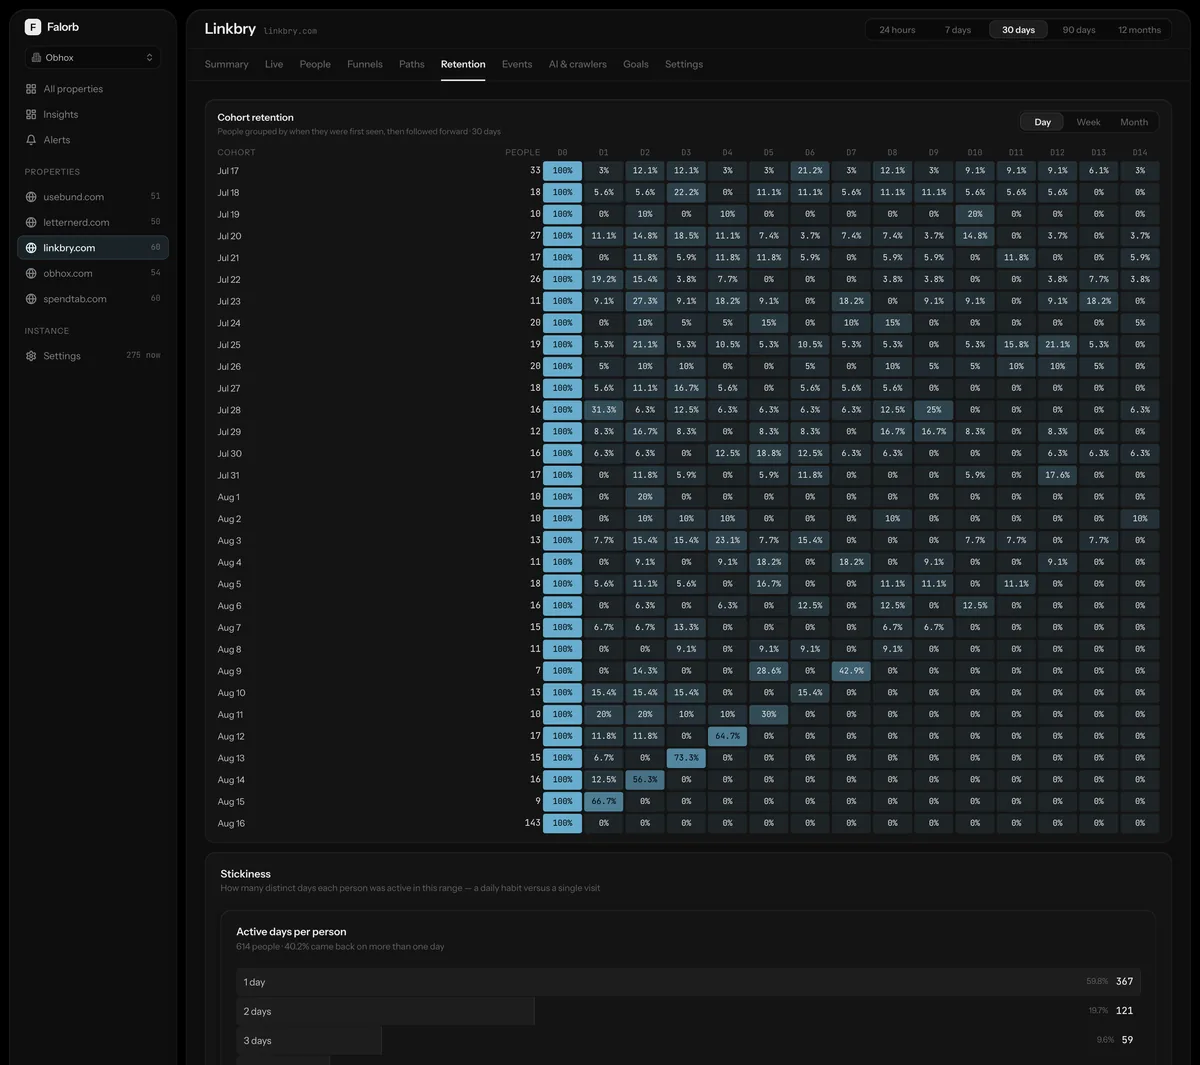Open the property Settings tab
Viewport: 1200px width, 1065px height.
coord(684,64)
